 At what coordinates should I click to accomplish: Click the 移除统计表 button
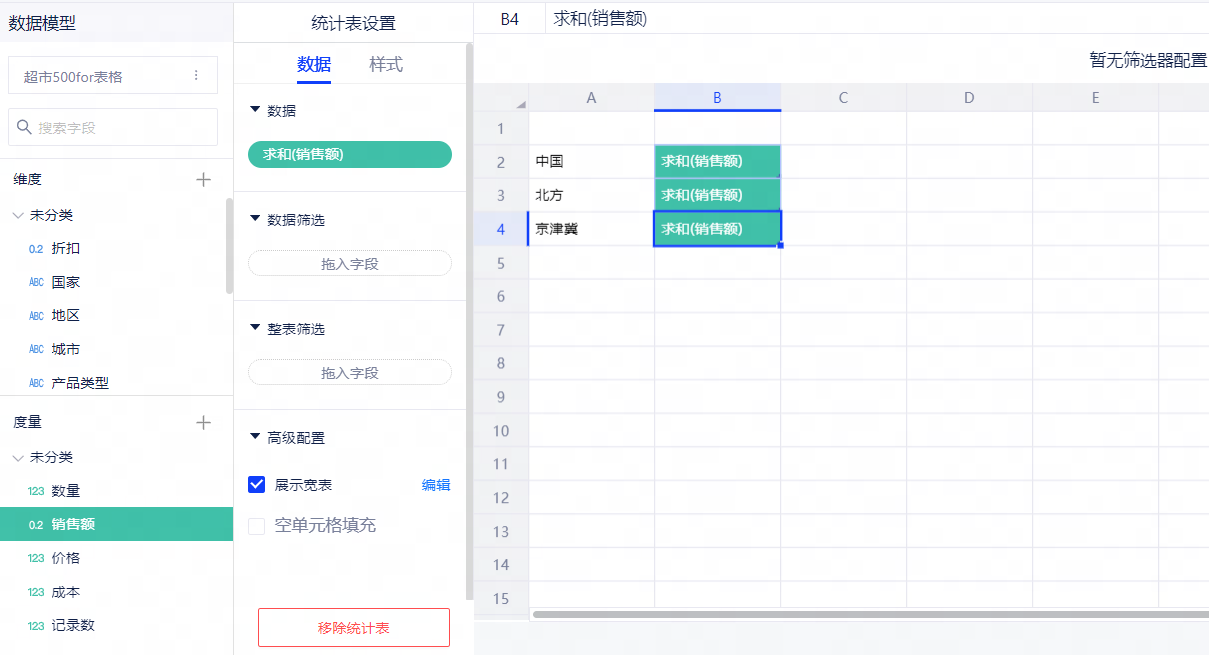[354, 628]
